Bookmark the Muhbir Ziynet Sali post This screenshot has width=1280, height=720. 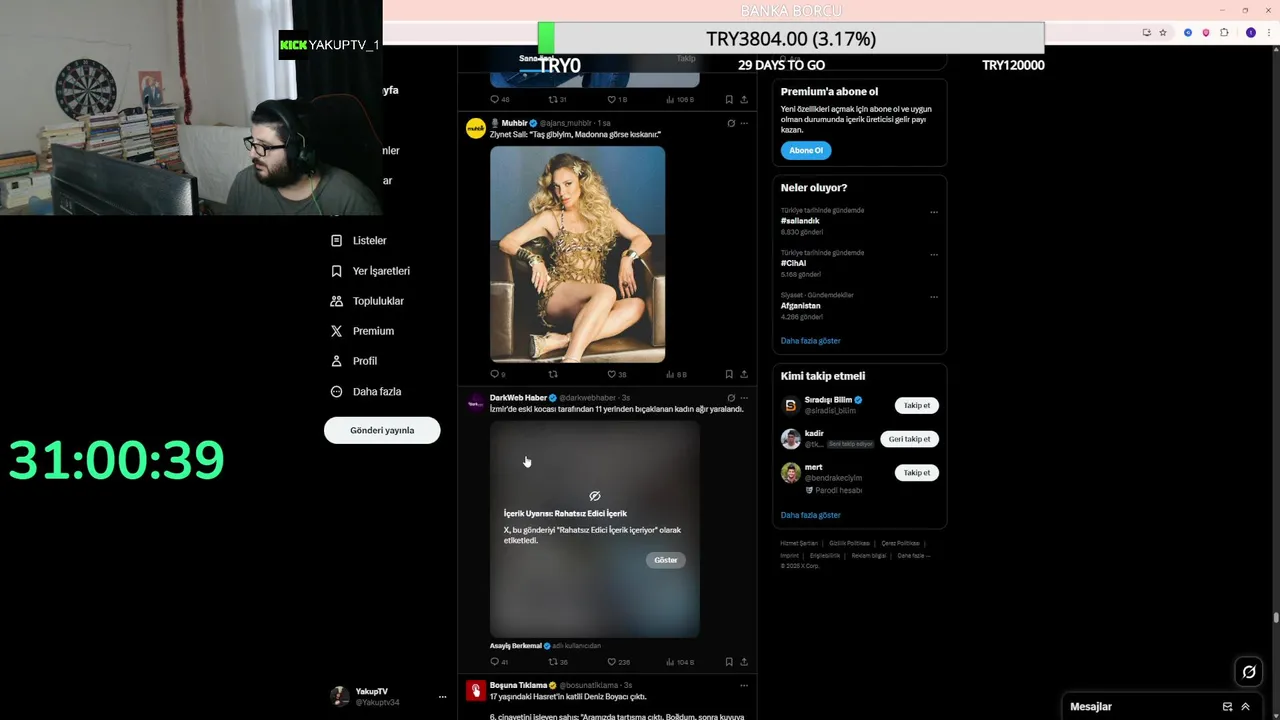coord(729,374)
